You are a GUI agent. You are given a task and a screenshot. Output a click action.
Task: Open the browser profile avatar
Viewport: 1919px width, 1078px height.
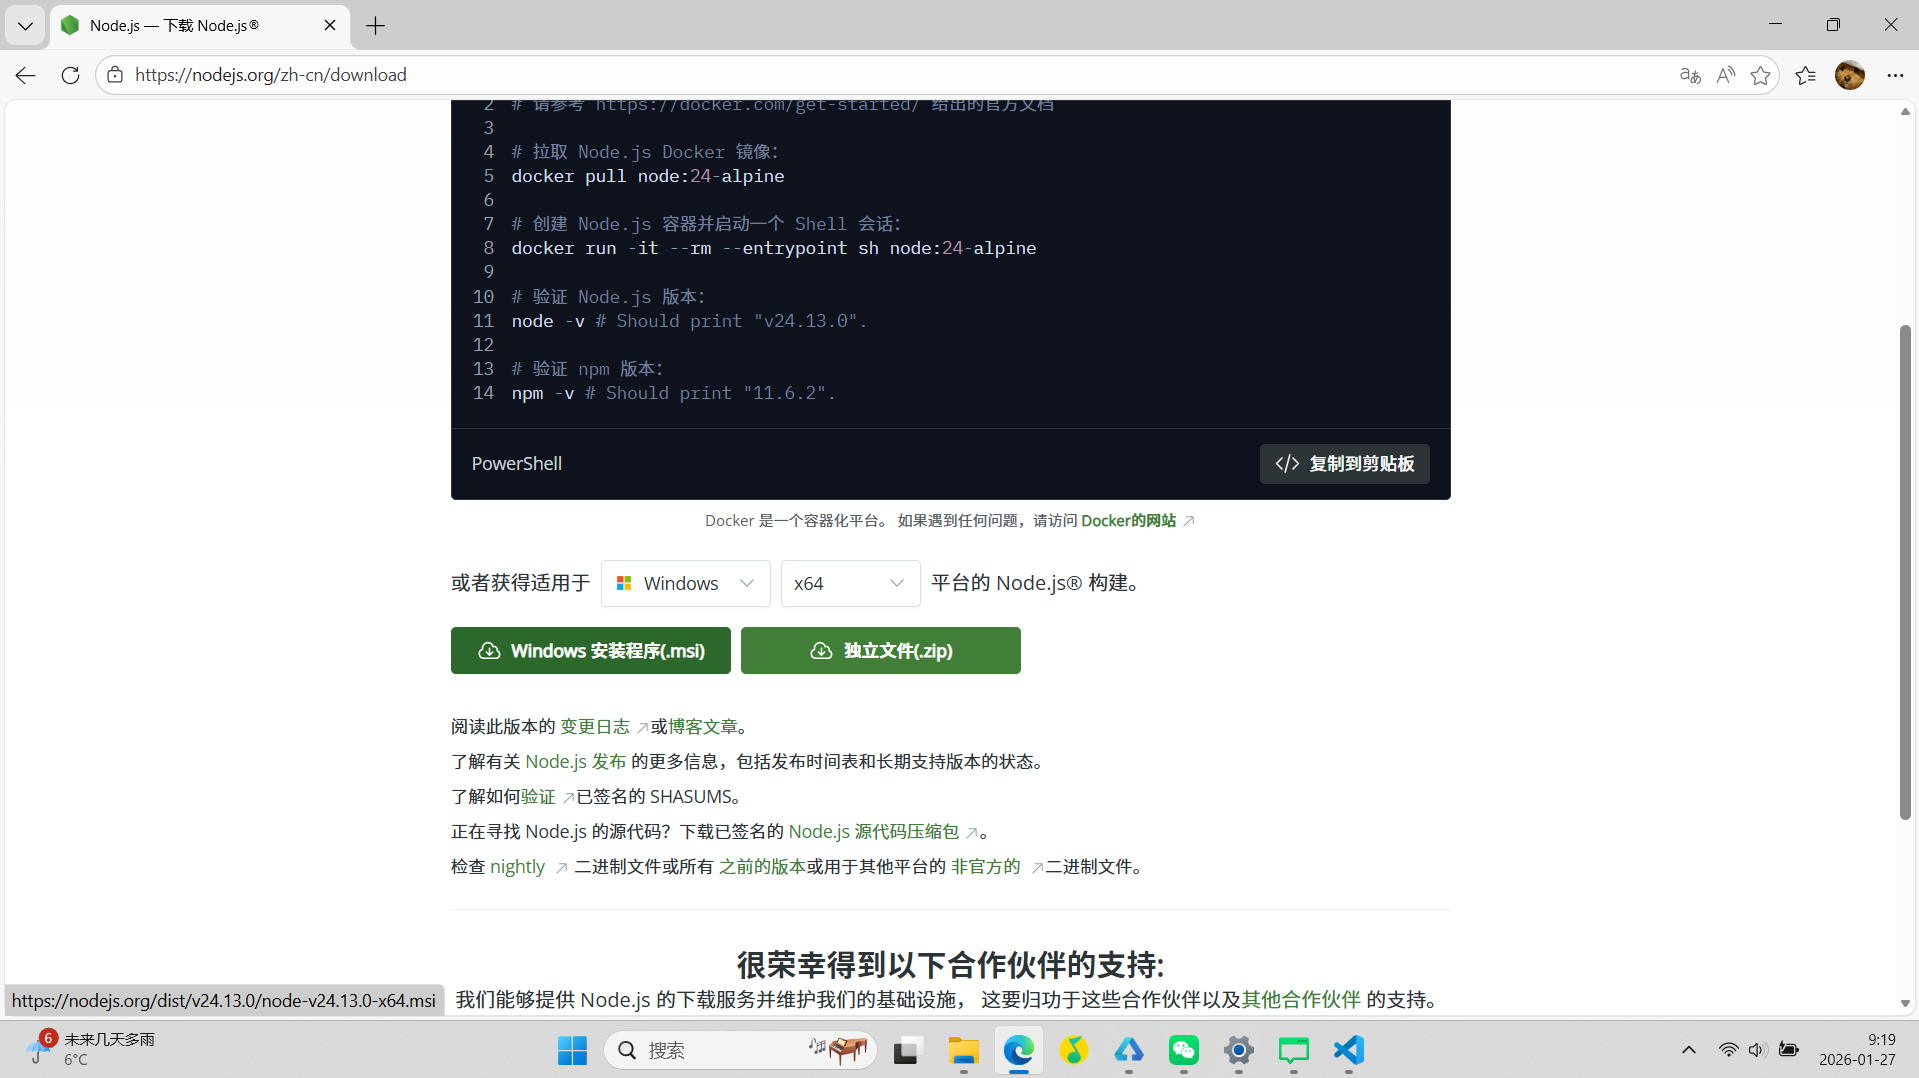pos(1850,75)
